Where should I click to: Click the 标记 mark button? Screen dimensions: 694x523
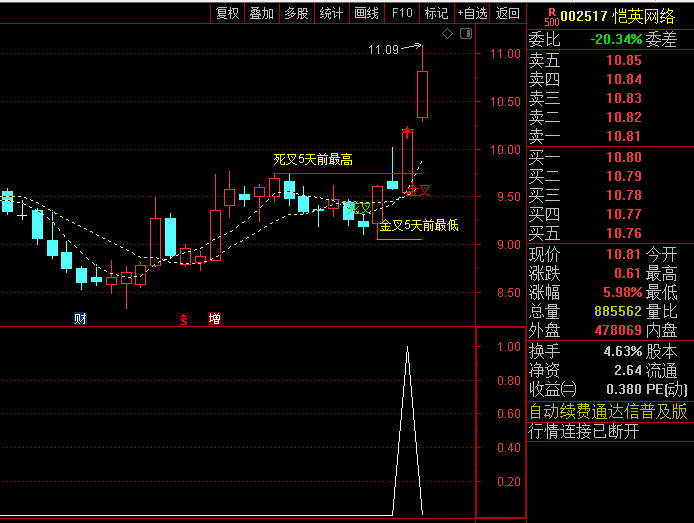(436, 13)
